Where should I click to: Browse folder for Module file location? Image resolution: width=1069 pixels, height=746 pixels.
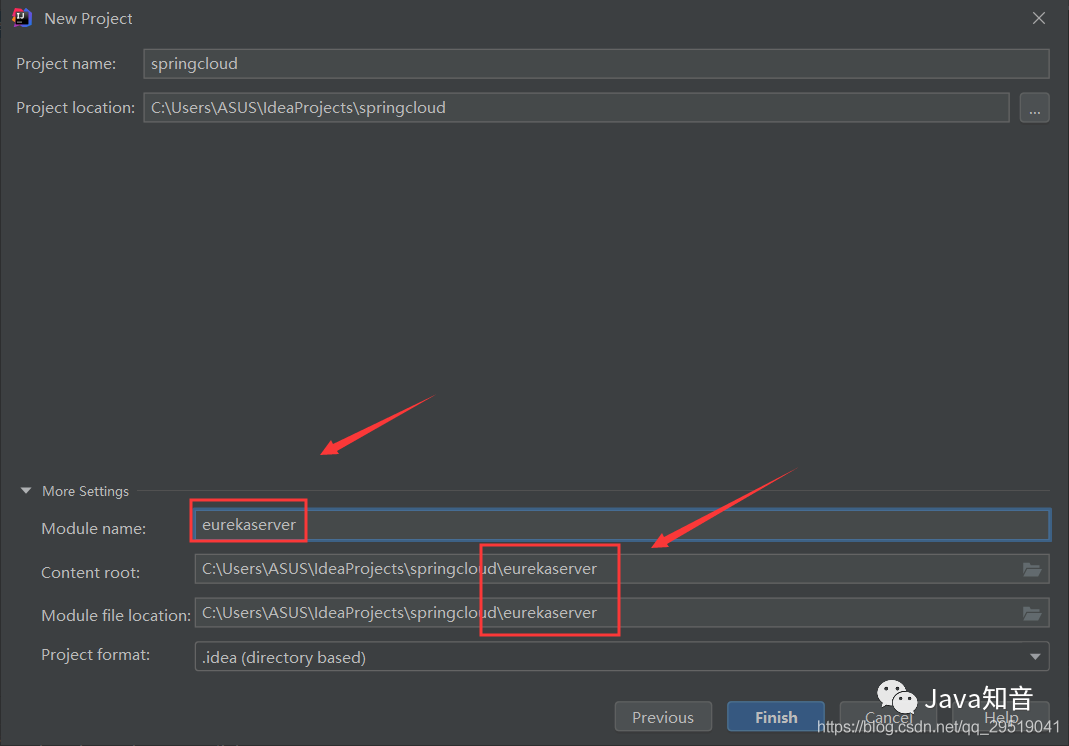[1032, 614]
